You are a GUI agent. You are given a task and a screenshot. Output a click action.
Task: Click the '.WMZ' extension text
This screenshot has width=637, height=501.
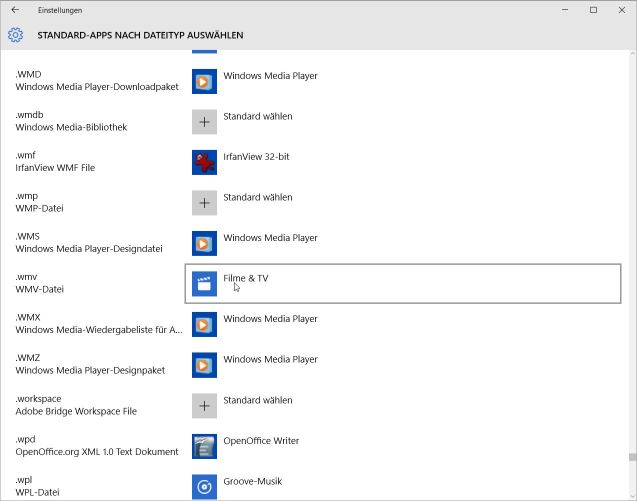pyautogui.click(x=28, y=358)
